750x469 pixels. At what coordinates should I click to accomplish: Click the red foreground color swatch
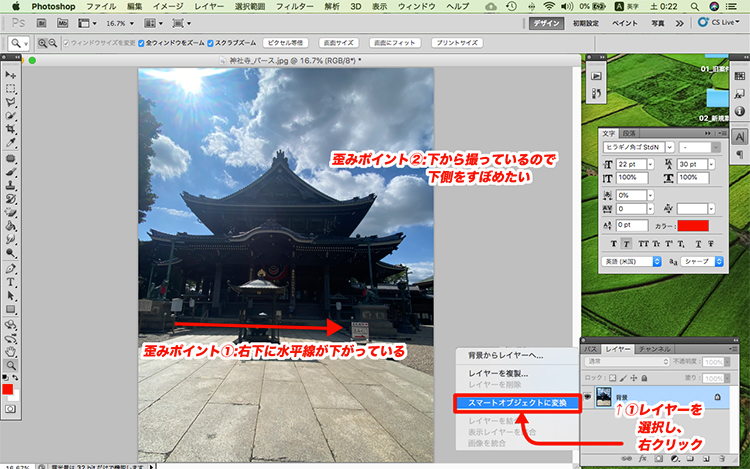coord(8,389)
